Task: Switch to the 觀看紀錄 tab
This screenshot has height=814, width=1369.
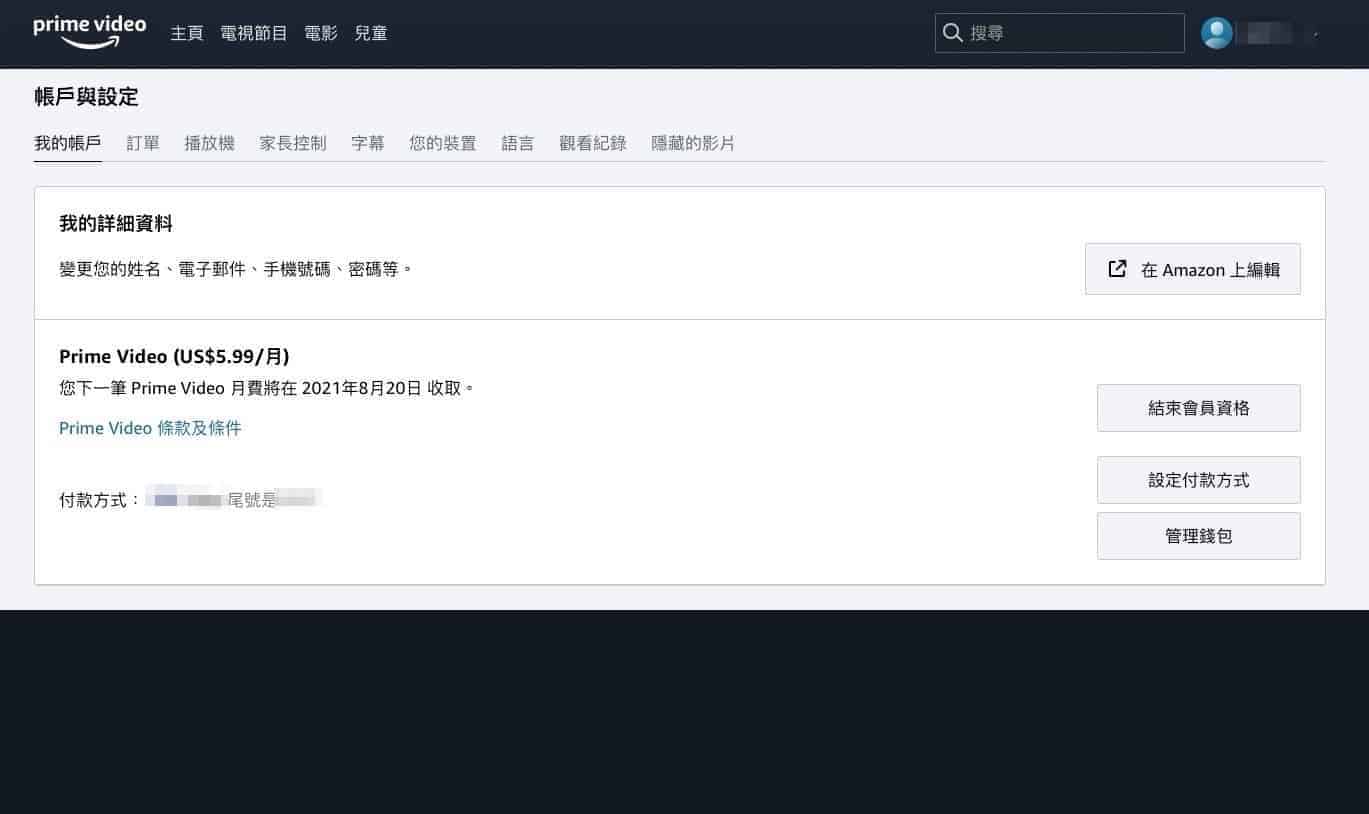Action: click(x=593, y=143)
